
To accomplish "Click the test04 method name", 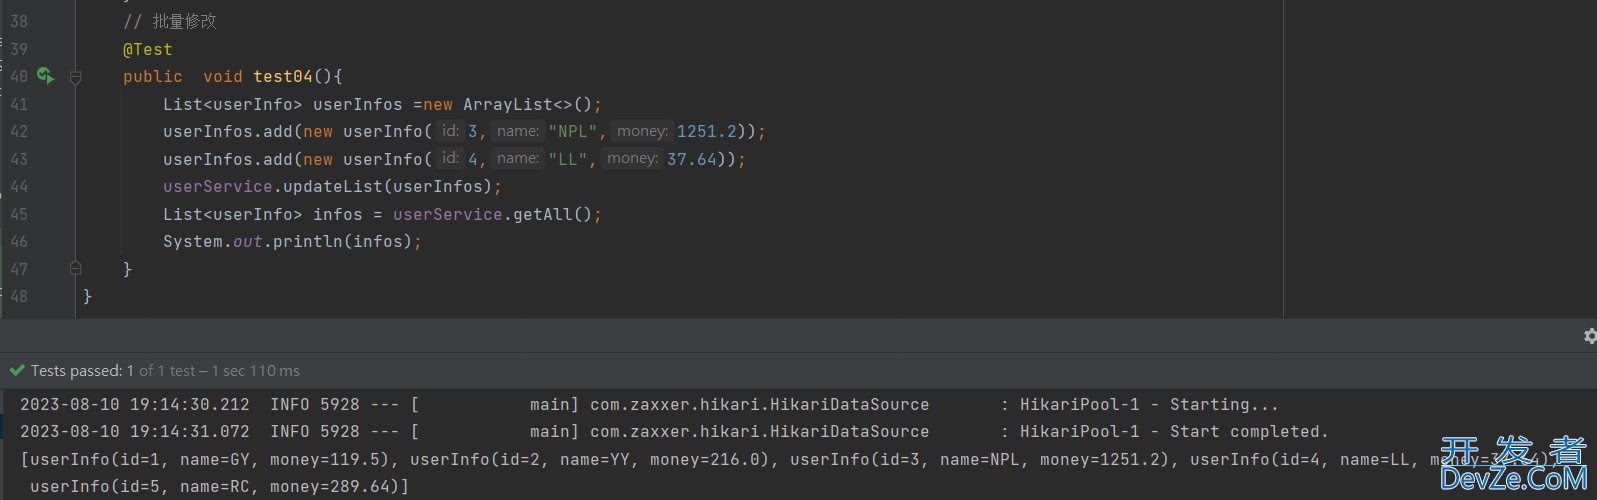I will 283,76.
